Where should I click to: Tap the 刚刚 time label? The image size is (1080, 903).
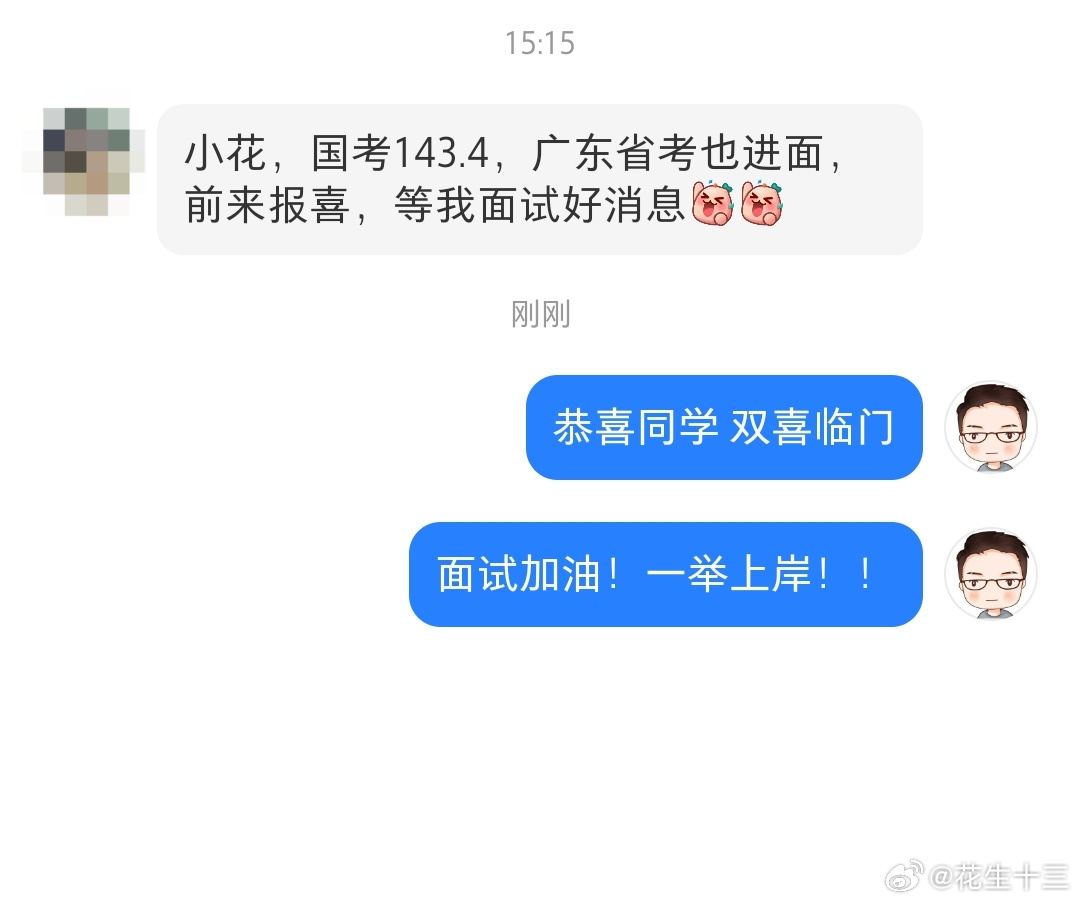(x=541, y=314)
